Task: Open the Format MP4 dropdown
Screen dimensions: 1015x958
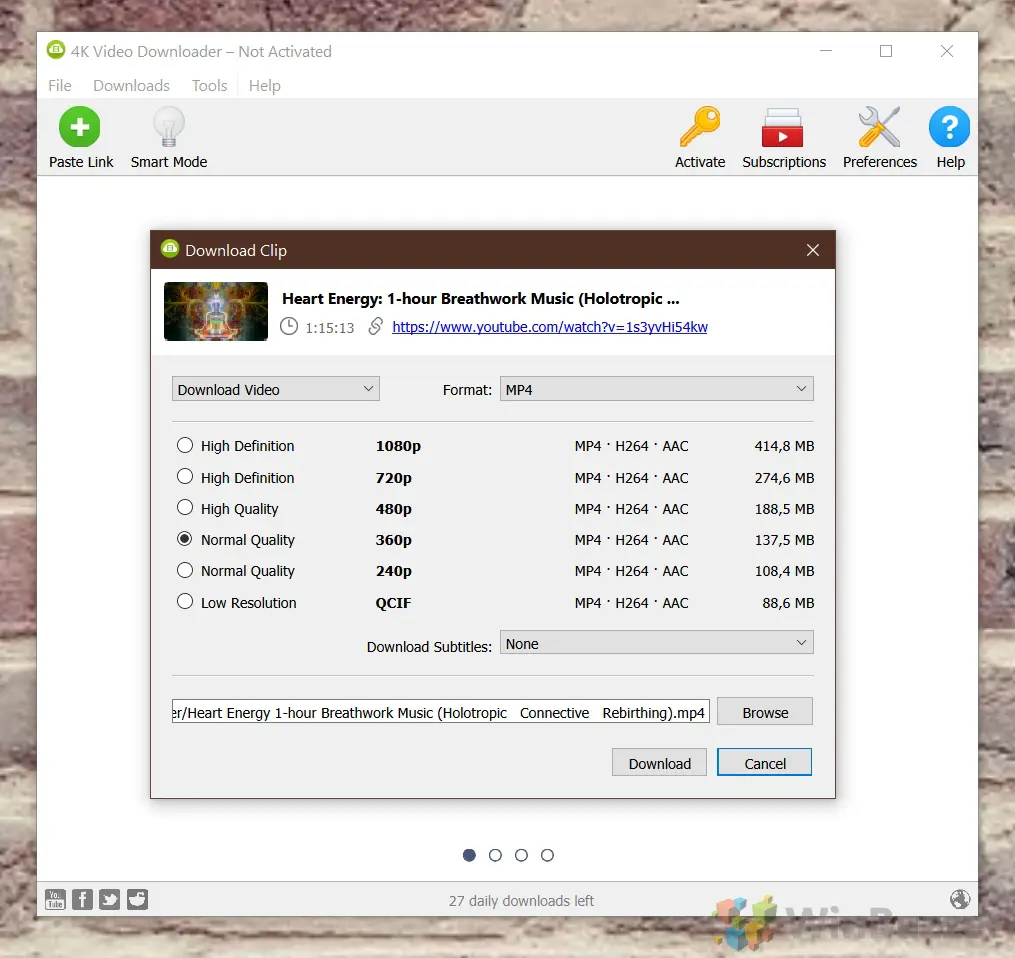Action: point(656,389)
